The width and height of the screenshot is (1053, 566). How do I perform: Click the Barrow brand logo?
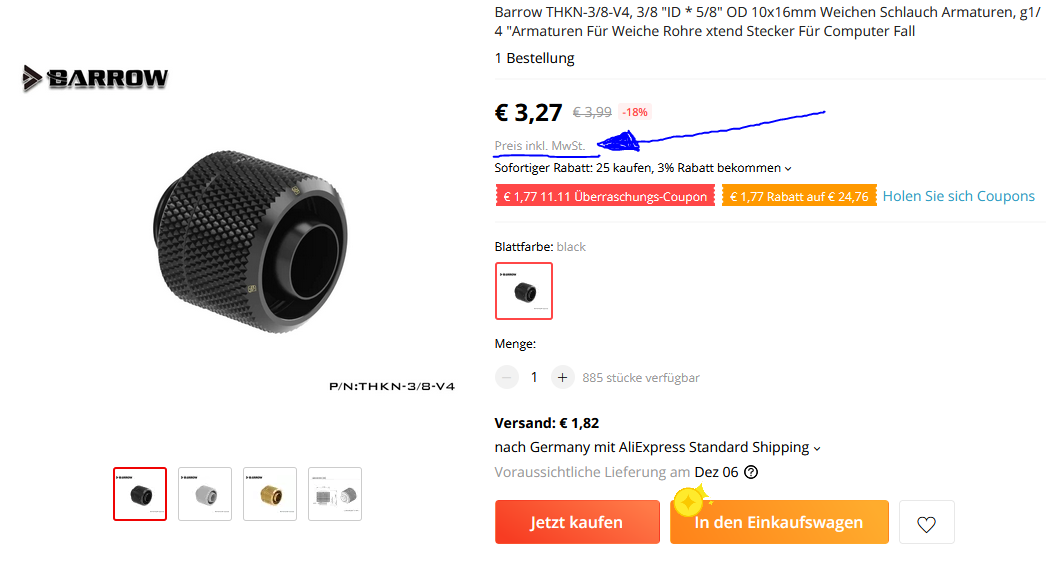95,79
